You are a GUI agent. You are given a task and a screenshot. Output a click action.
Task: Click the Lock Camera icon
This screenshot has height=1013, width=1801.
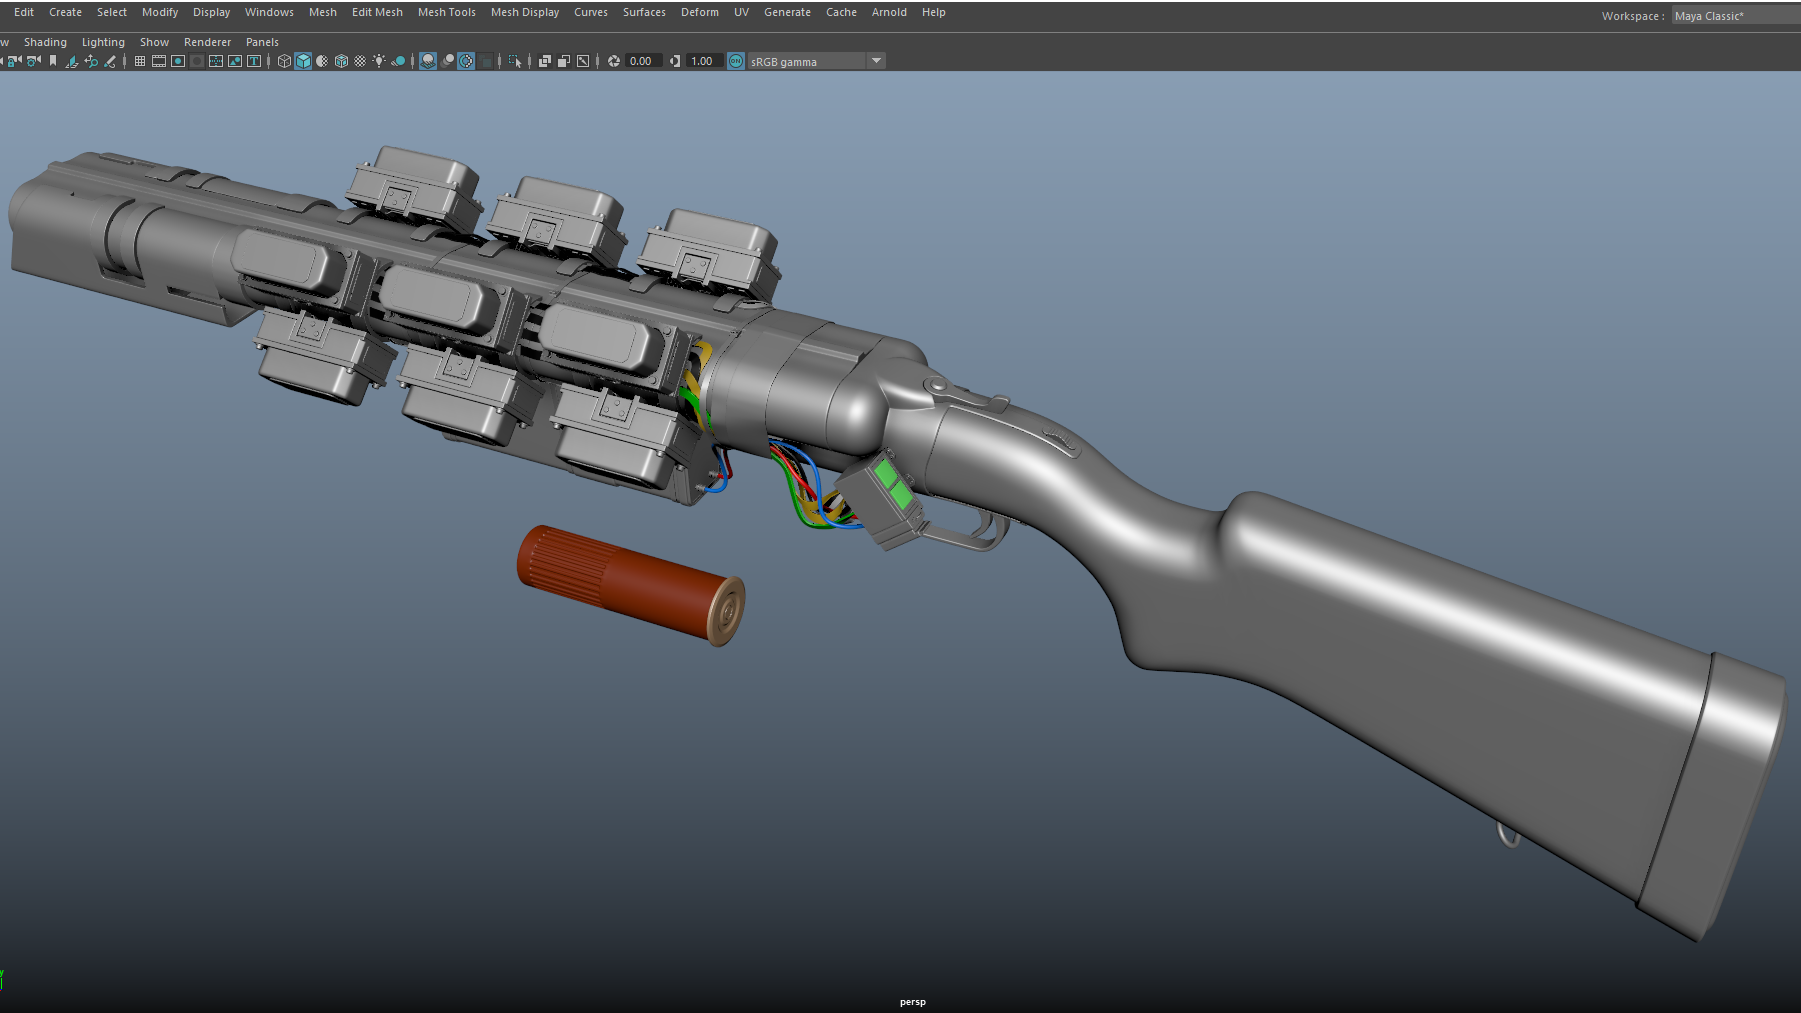point(14,61)
